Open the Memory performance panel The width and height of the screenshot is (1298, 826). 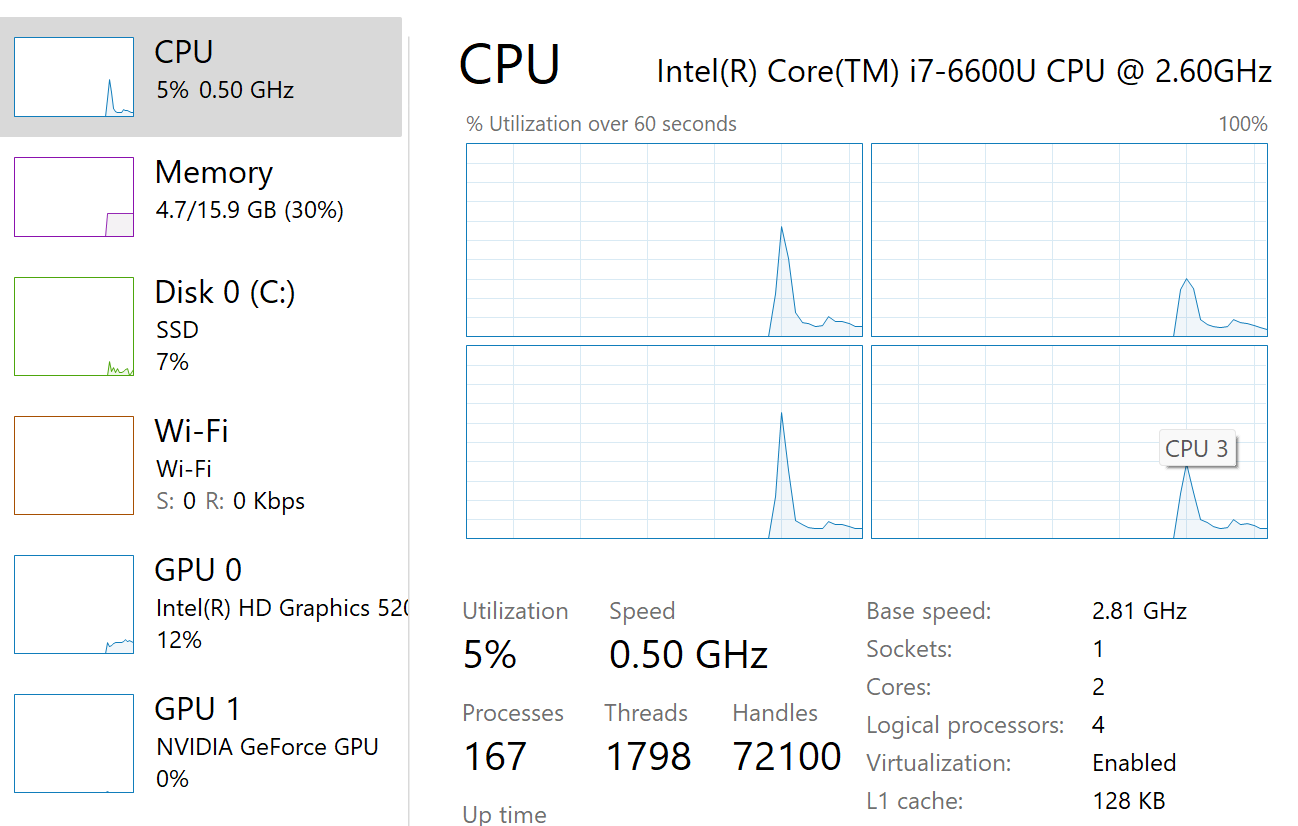pos(201,196)
